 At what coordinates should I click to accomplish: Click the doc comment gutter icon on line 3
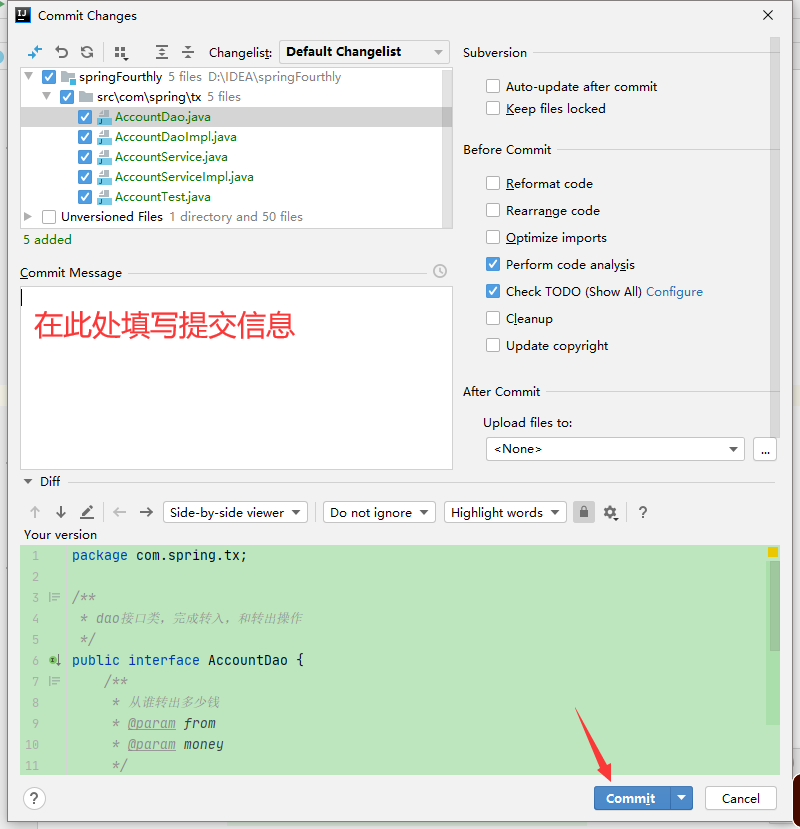(x=54, y=597)
